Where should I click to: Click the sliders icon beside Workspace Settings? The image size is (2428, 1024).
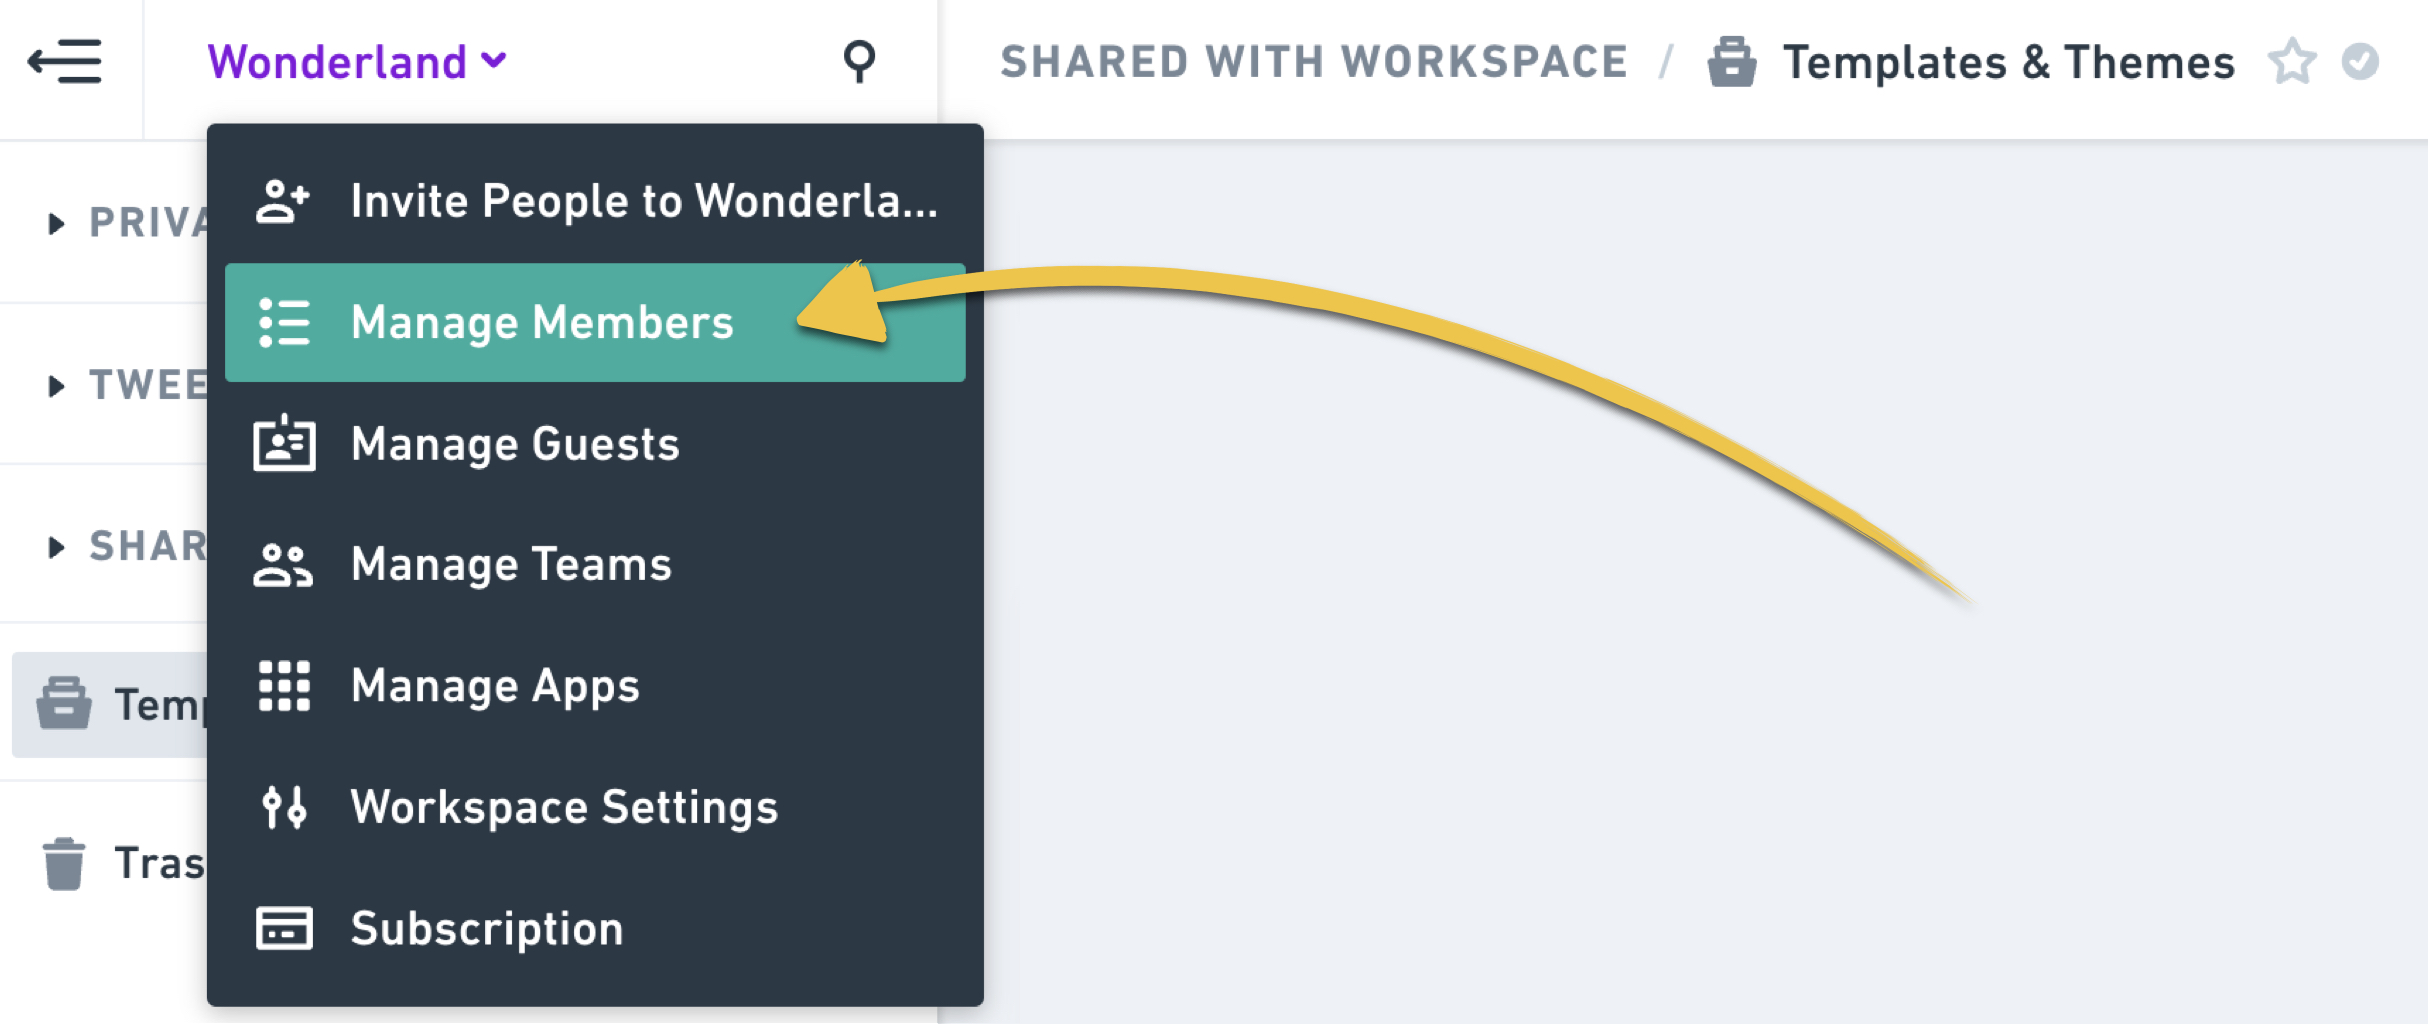point(283,808)
